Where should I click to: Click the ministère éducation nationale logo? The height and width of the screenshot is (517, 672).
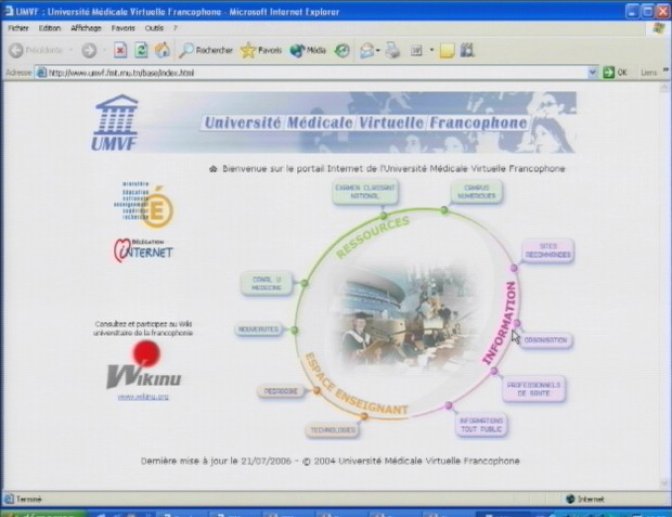(x=144, y=205)
